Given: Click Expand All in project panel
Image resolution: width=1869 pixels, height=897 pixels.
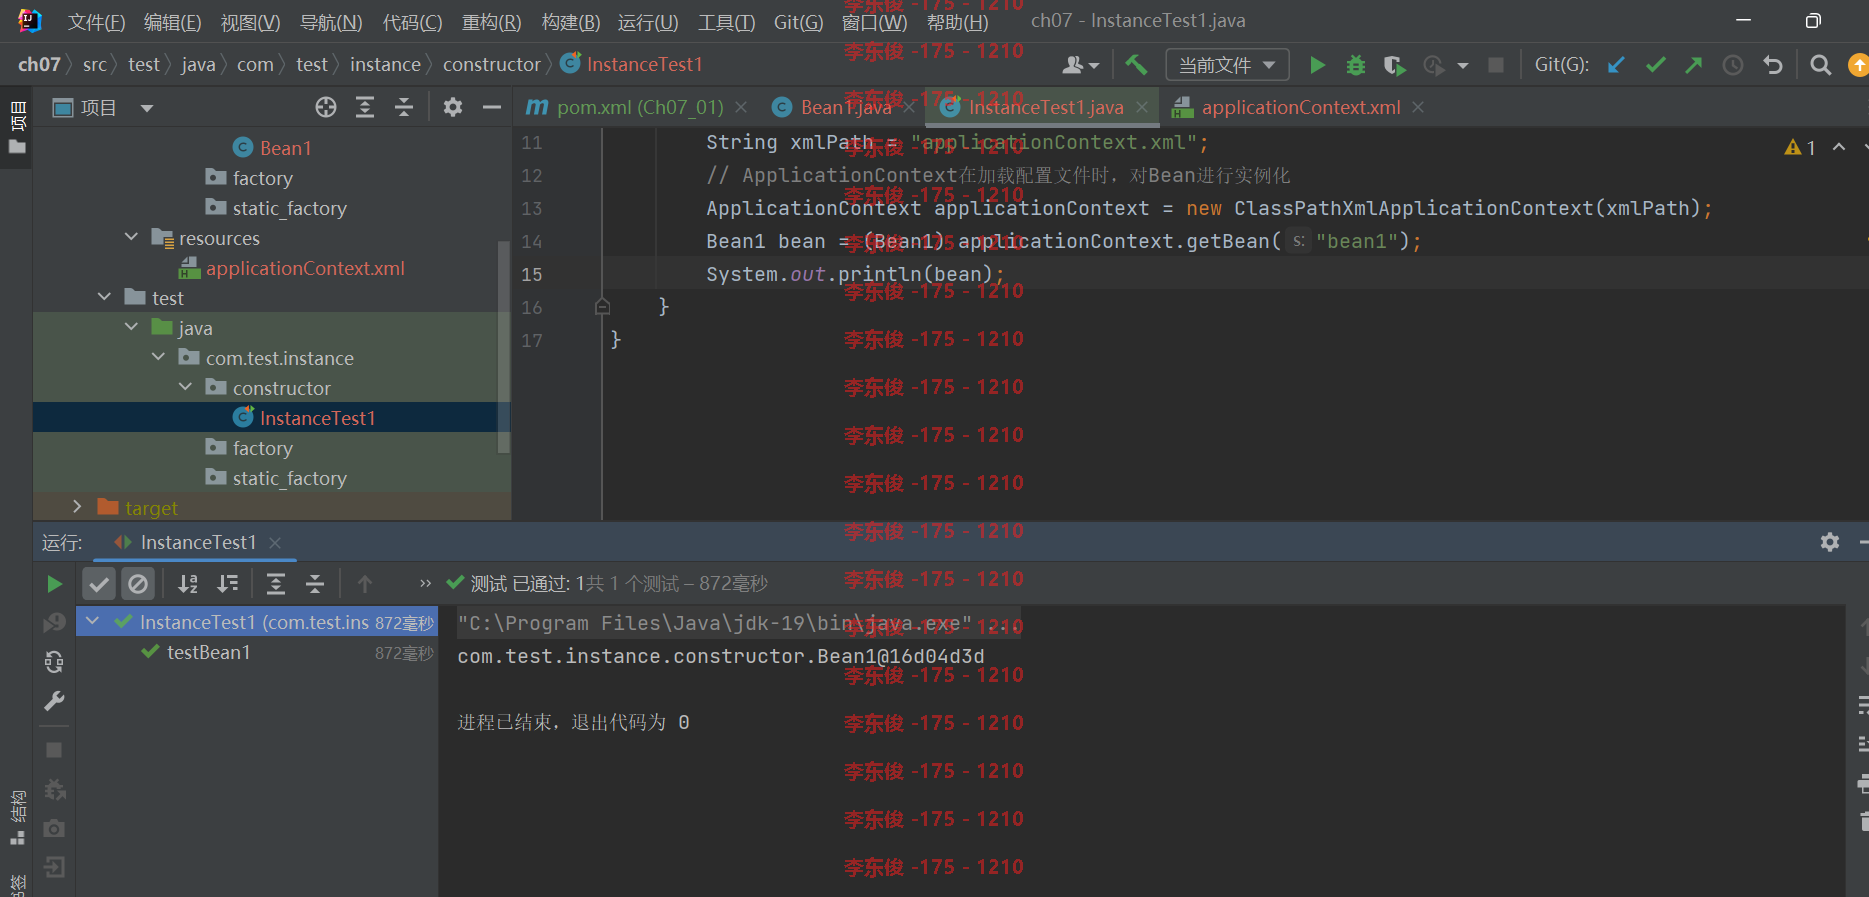Looking at the screenshot, I should (365, 107).
